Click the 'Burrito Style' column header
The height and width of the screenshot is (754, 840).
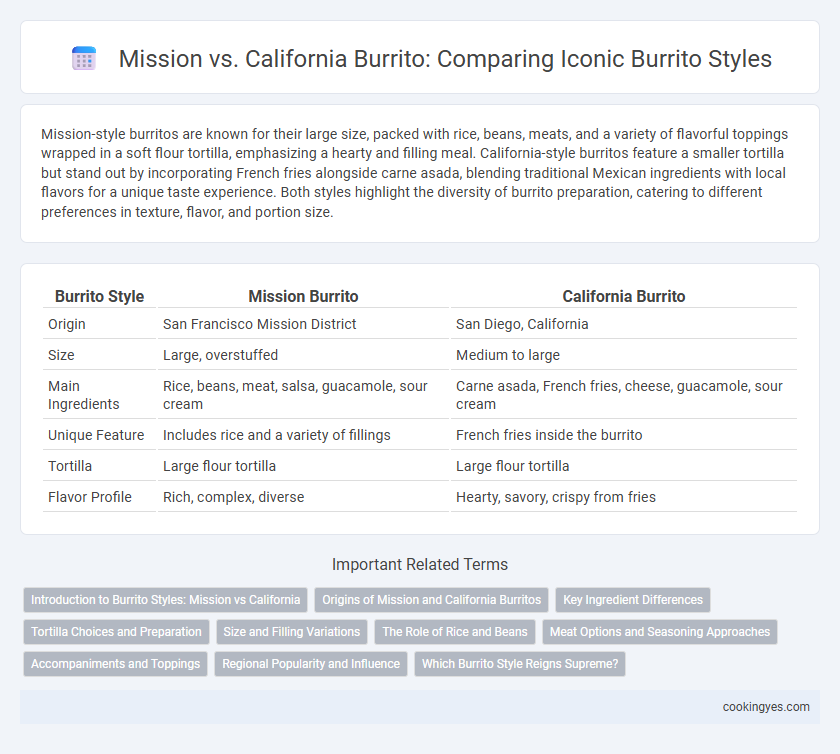pos(100,296)
